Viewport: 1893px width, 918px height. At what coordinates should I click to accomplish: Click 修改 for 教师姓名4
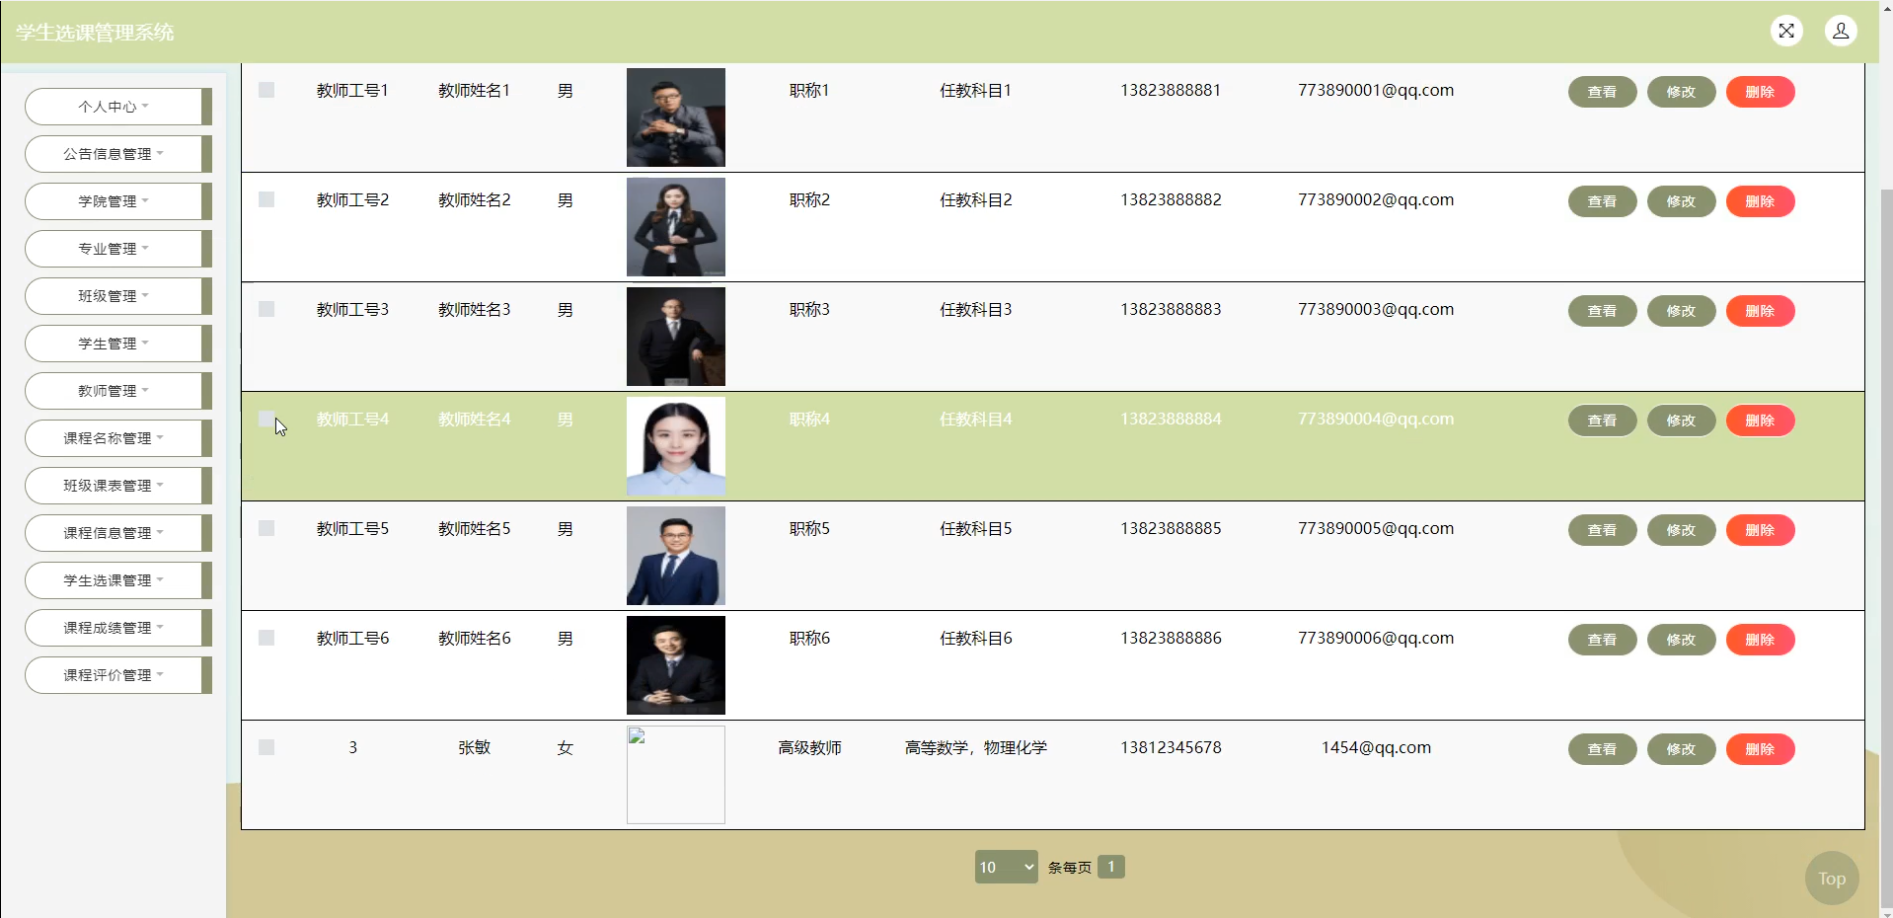coord(1681,420)
